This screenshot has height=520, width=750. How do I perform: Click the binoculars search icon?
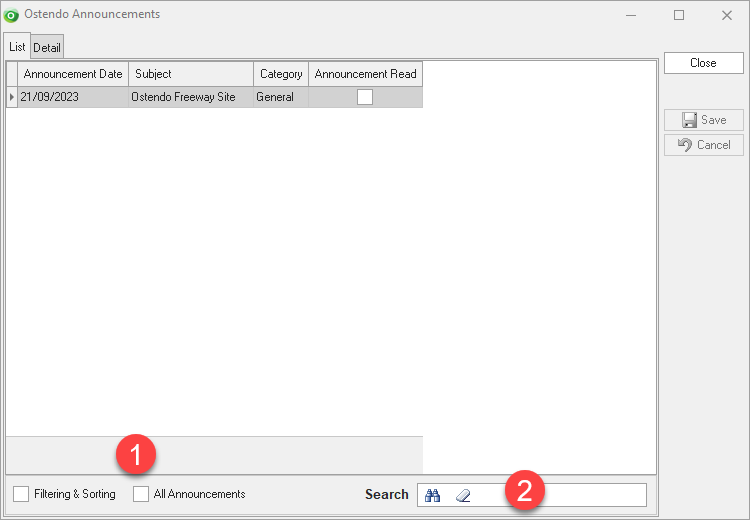click(x=432, y=495)
